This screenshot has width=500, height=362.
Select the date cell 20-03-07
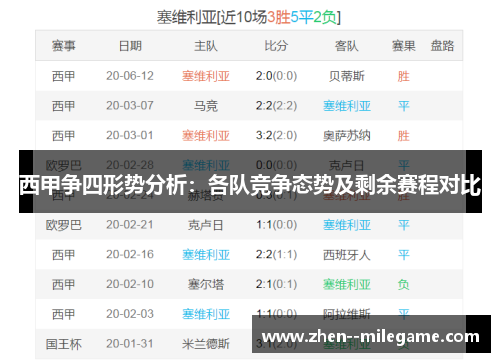pyautogui.click(x=130, y=106)
